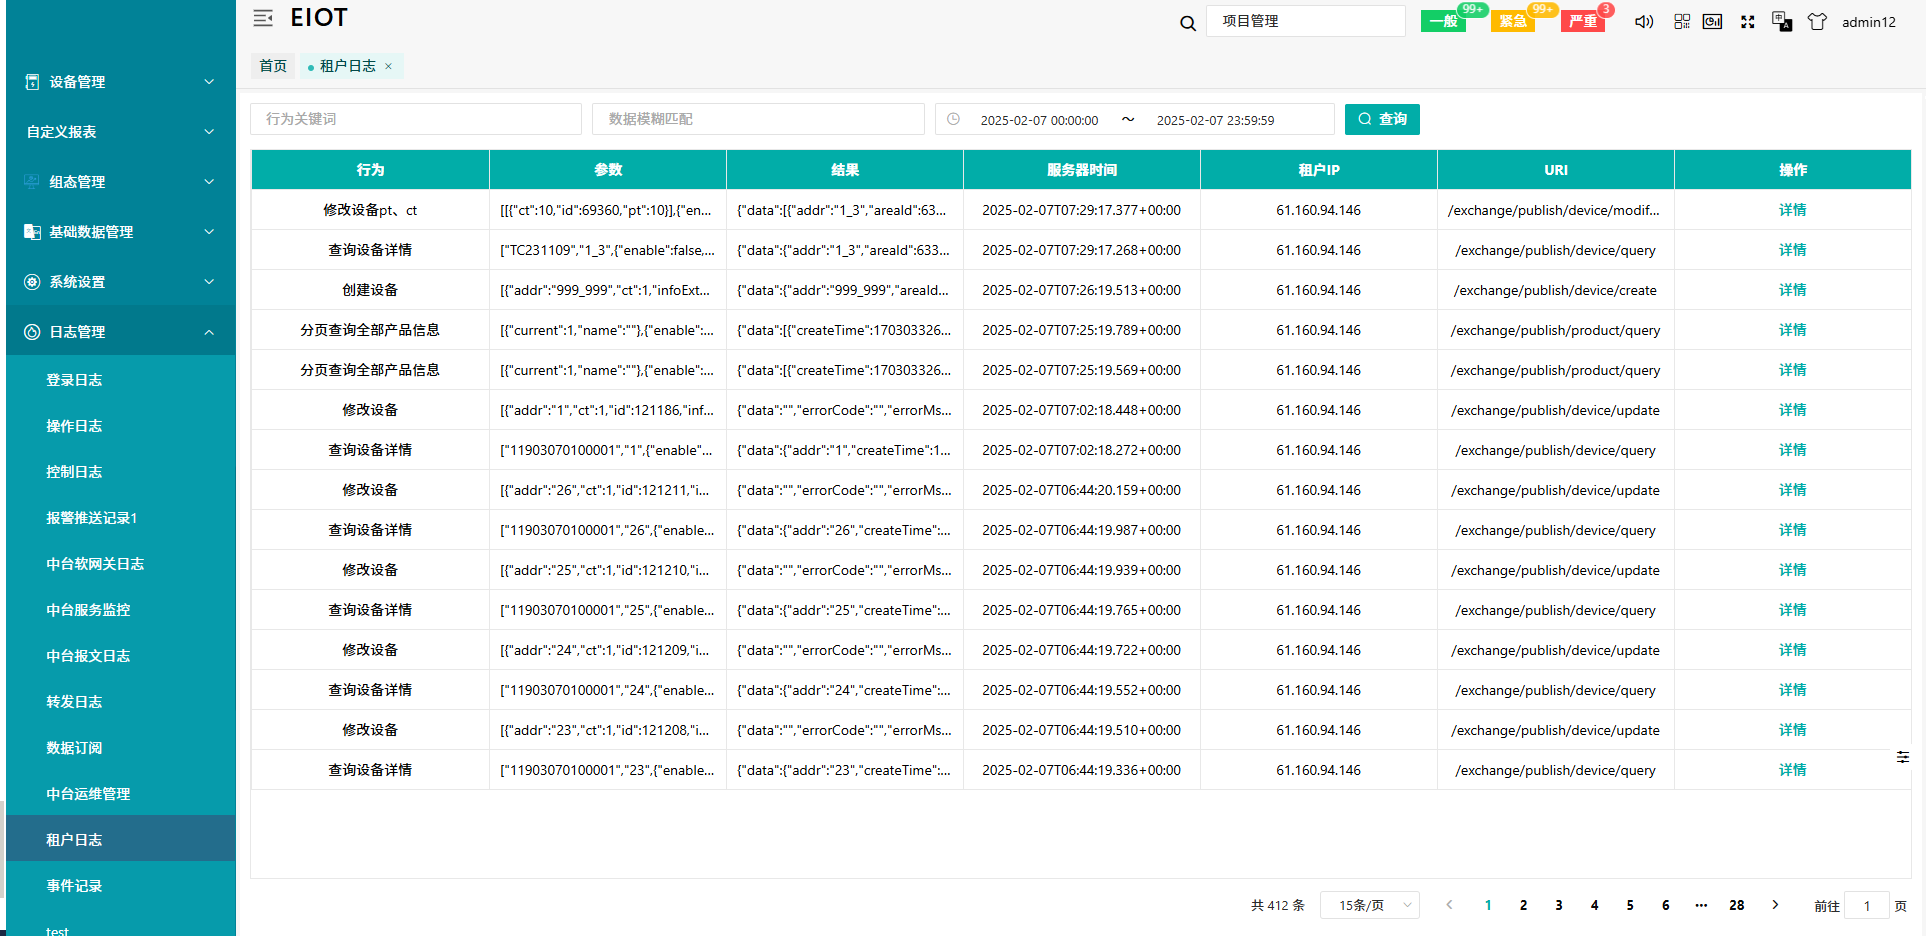Click the clock icon in date range picker
Screen dimensions: 1926x936
click(x=954, y=119)
